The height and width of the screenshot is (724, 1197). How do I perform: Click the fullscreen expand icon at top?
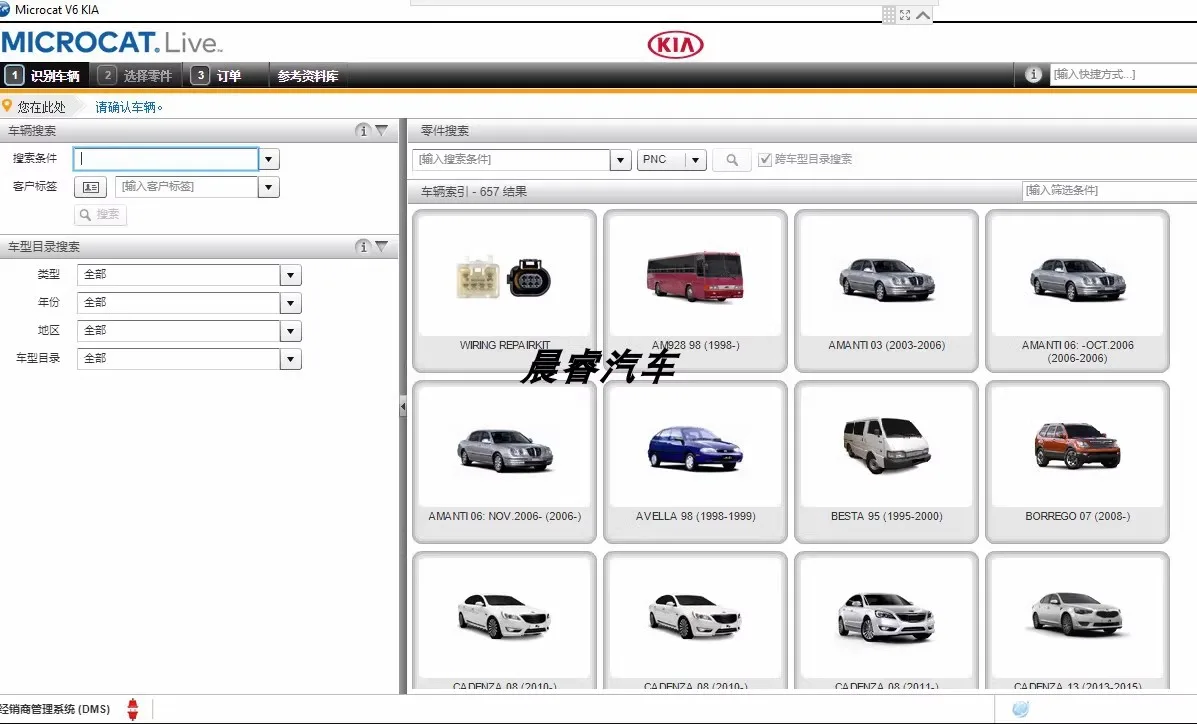(x=905, y=15)
